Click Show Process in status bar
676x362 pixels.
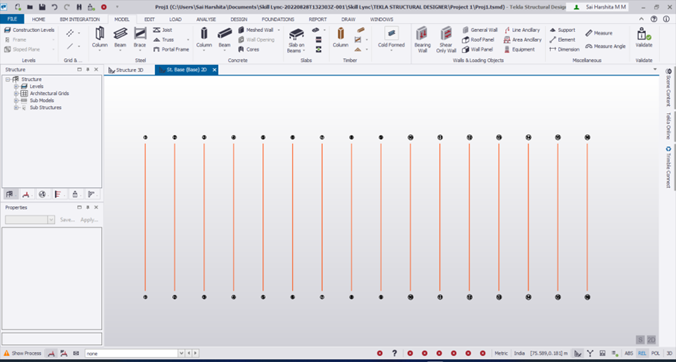point(22,353)
